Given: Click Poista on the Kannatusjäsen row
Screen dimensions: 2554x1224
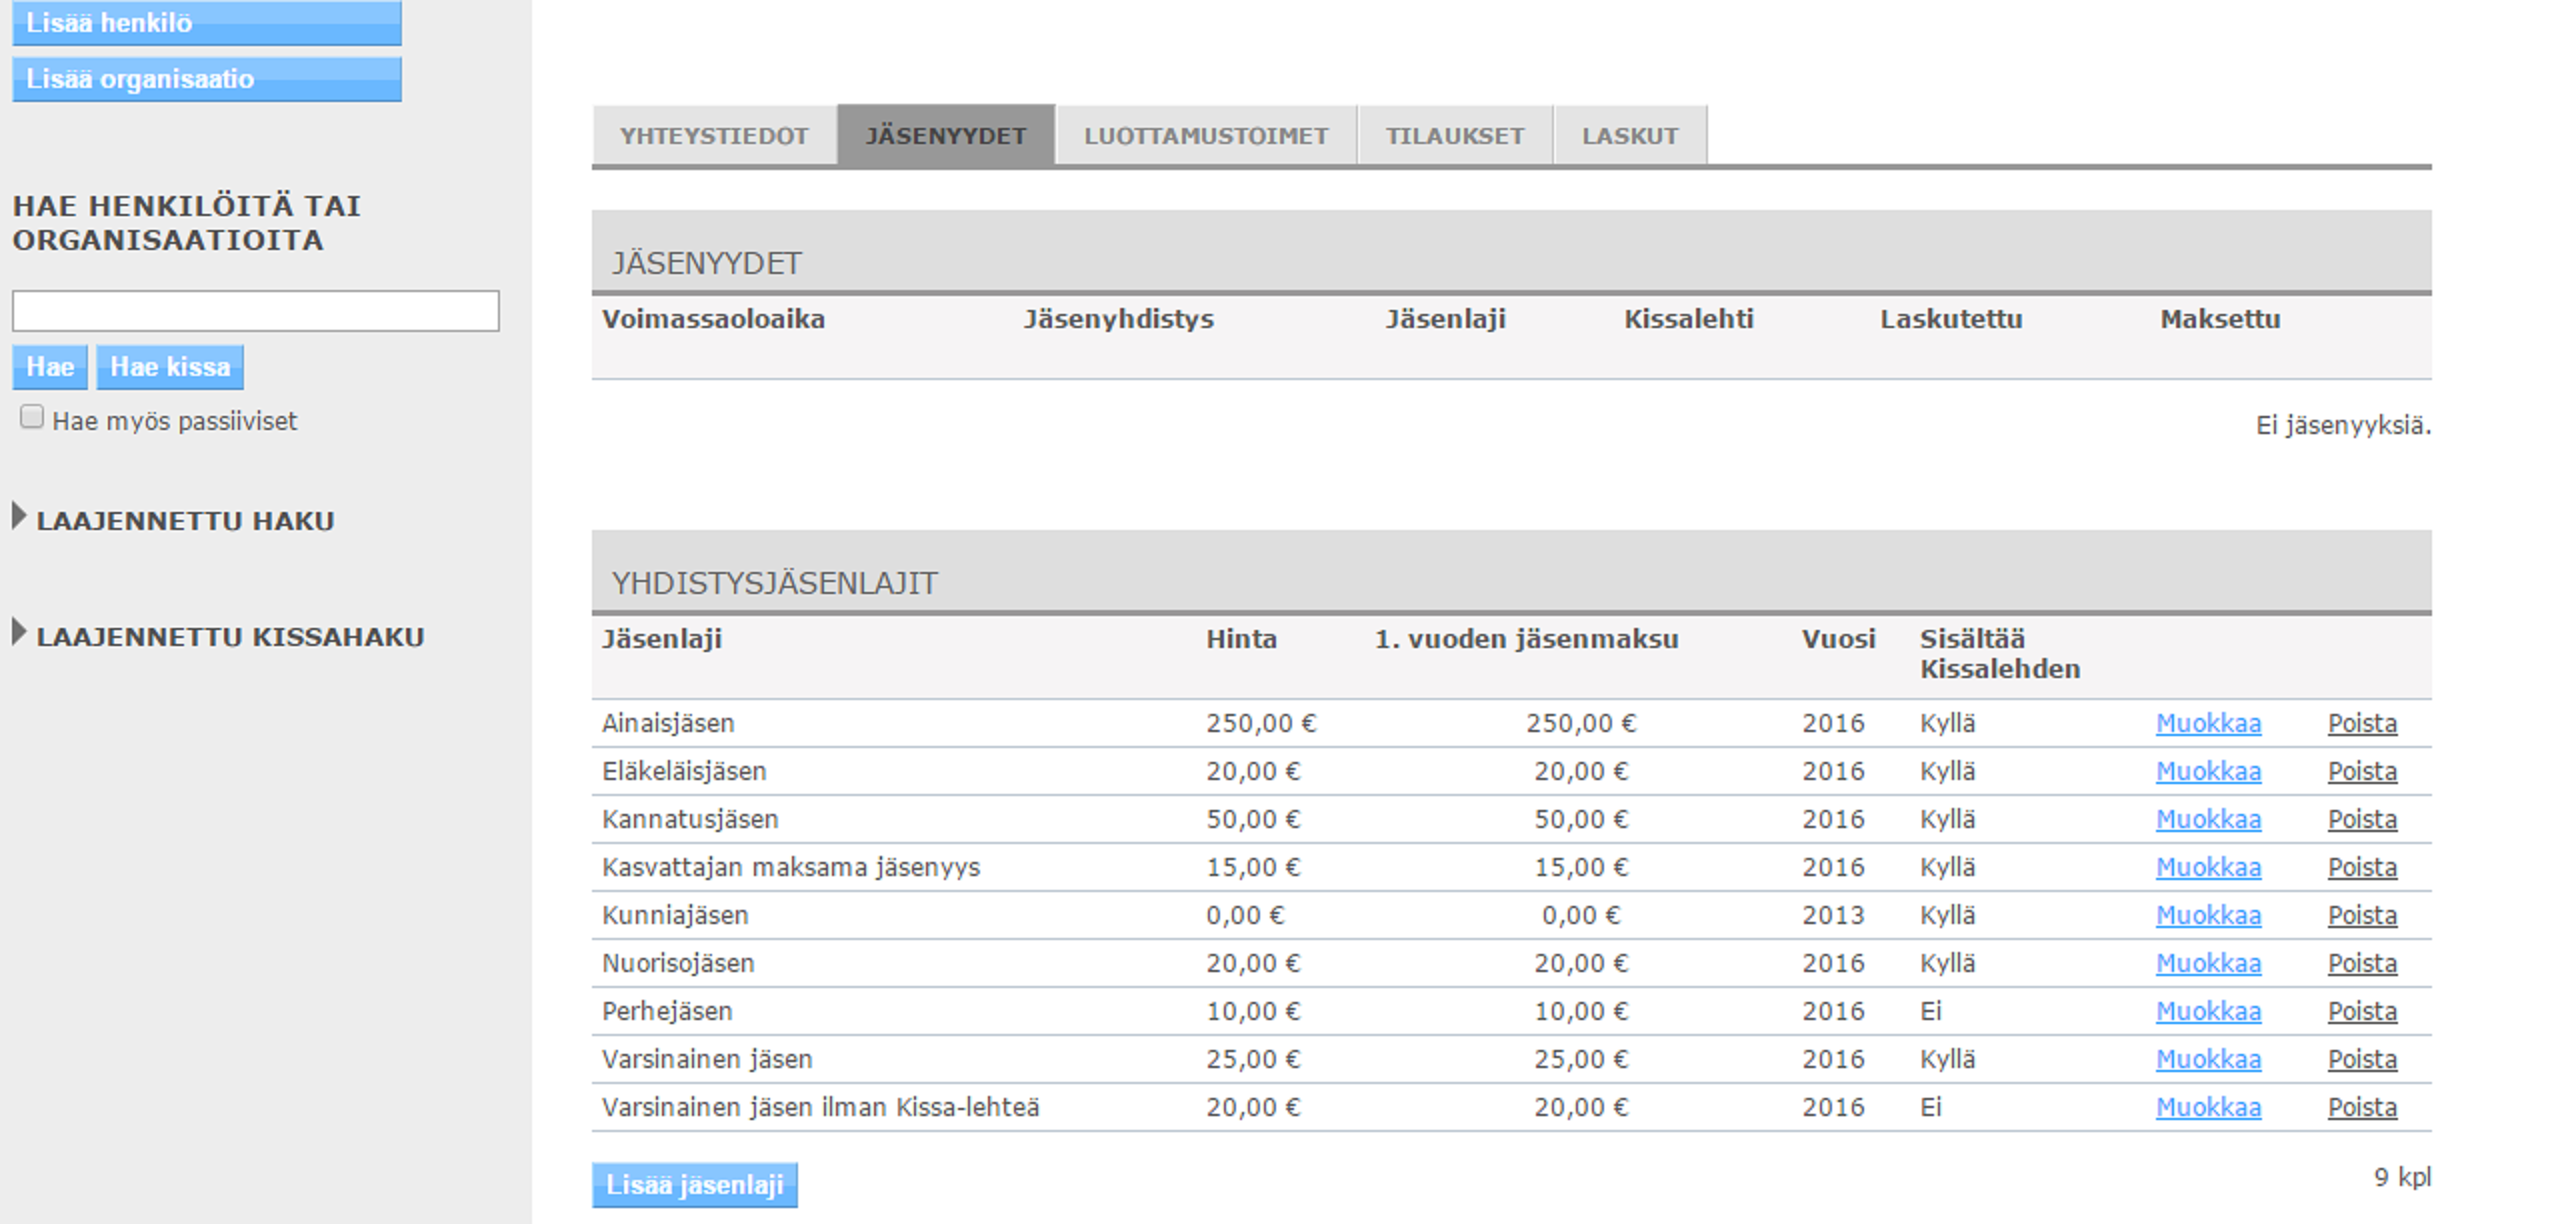Looking at the screenshot, I should [2362, 819].
